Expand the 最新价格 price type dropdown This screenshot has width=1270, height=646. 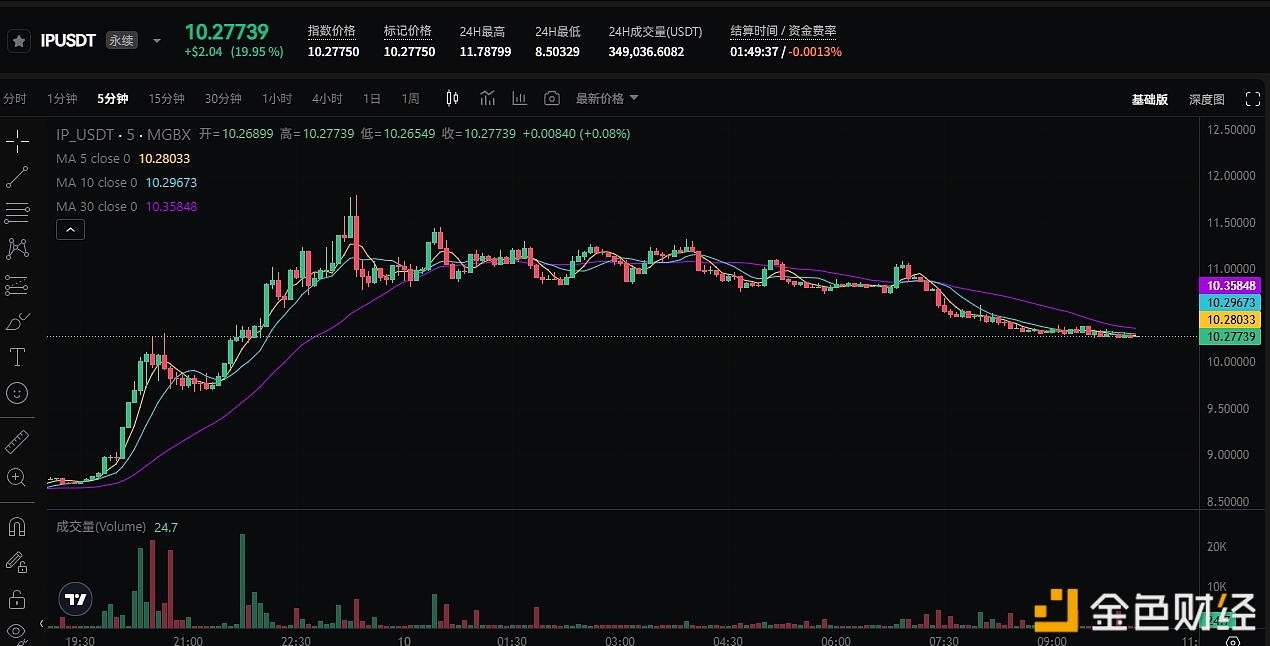pos(607,98)
